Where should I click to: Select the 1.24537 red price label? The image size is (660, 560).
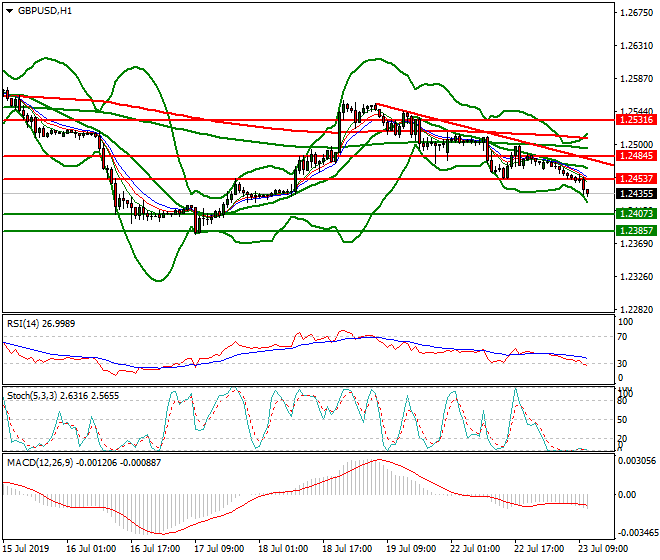[x=636, y=179]
